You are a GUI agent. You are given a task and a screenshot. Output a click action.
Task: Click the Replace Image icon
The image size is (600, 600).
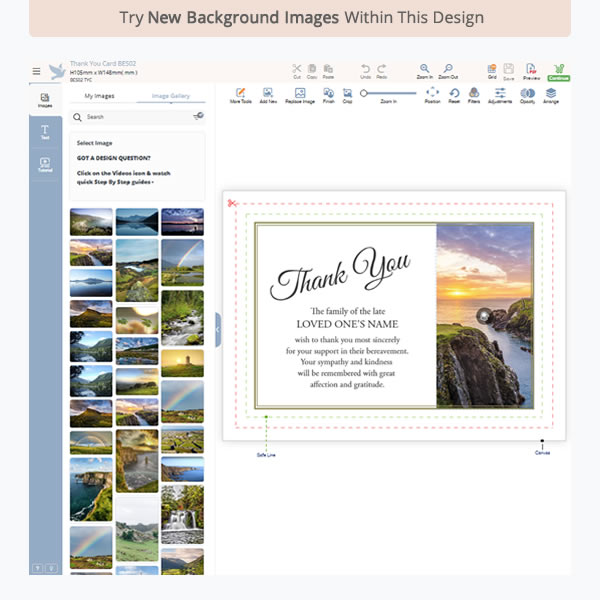300,95
